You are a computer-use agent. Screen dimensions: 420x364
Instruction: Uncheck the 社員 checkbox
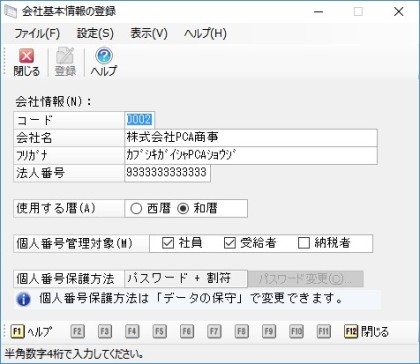coord(168,243)
